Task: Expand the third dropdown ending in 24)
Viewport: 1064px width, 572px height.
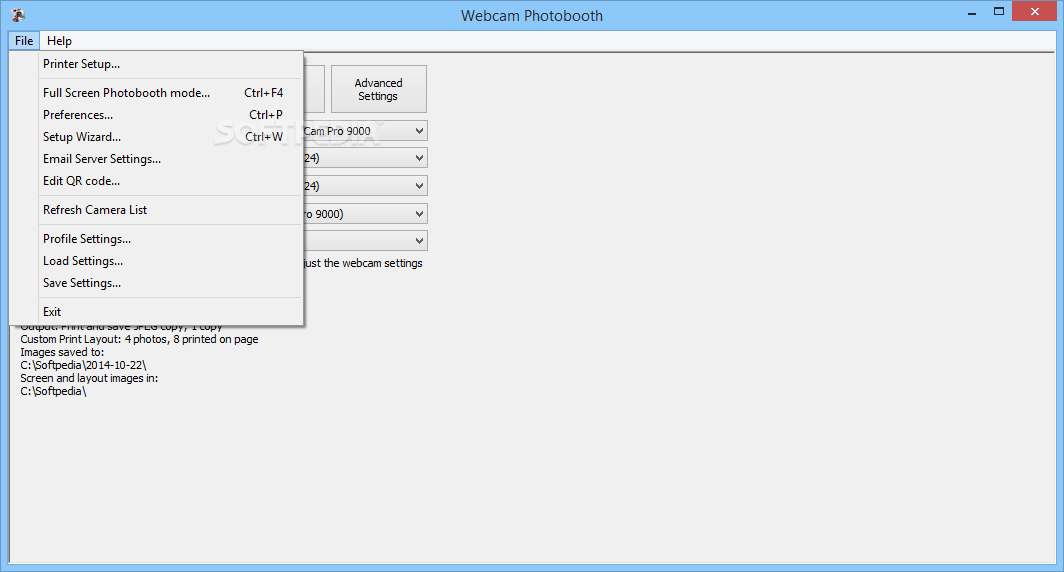Action: pyautogui.click(x=419, y=186)
